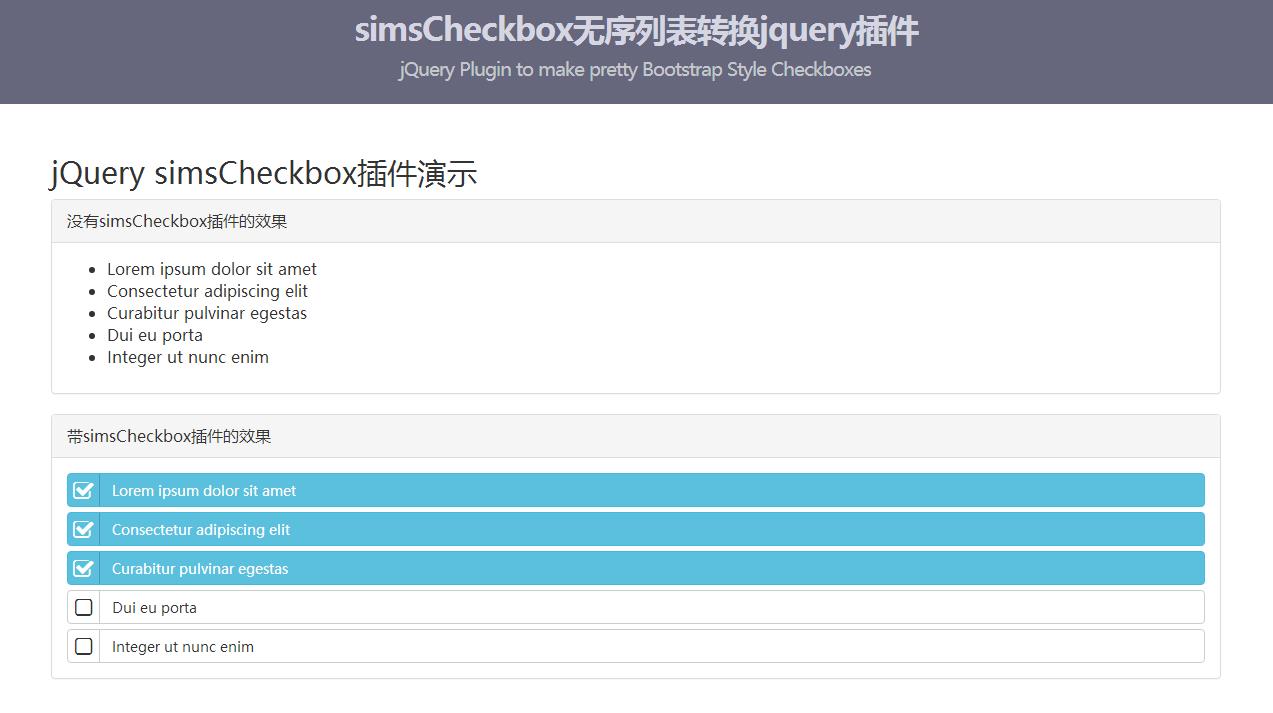Screen dimensions: 1273x713
Task: Click the 'jQuery Plugin to make pretty Bootstrap Style Checkboxes' subtitle
Action: coord(635,69)
